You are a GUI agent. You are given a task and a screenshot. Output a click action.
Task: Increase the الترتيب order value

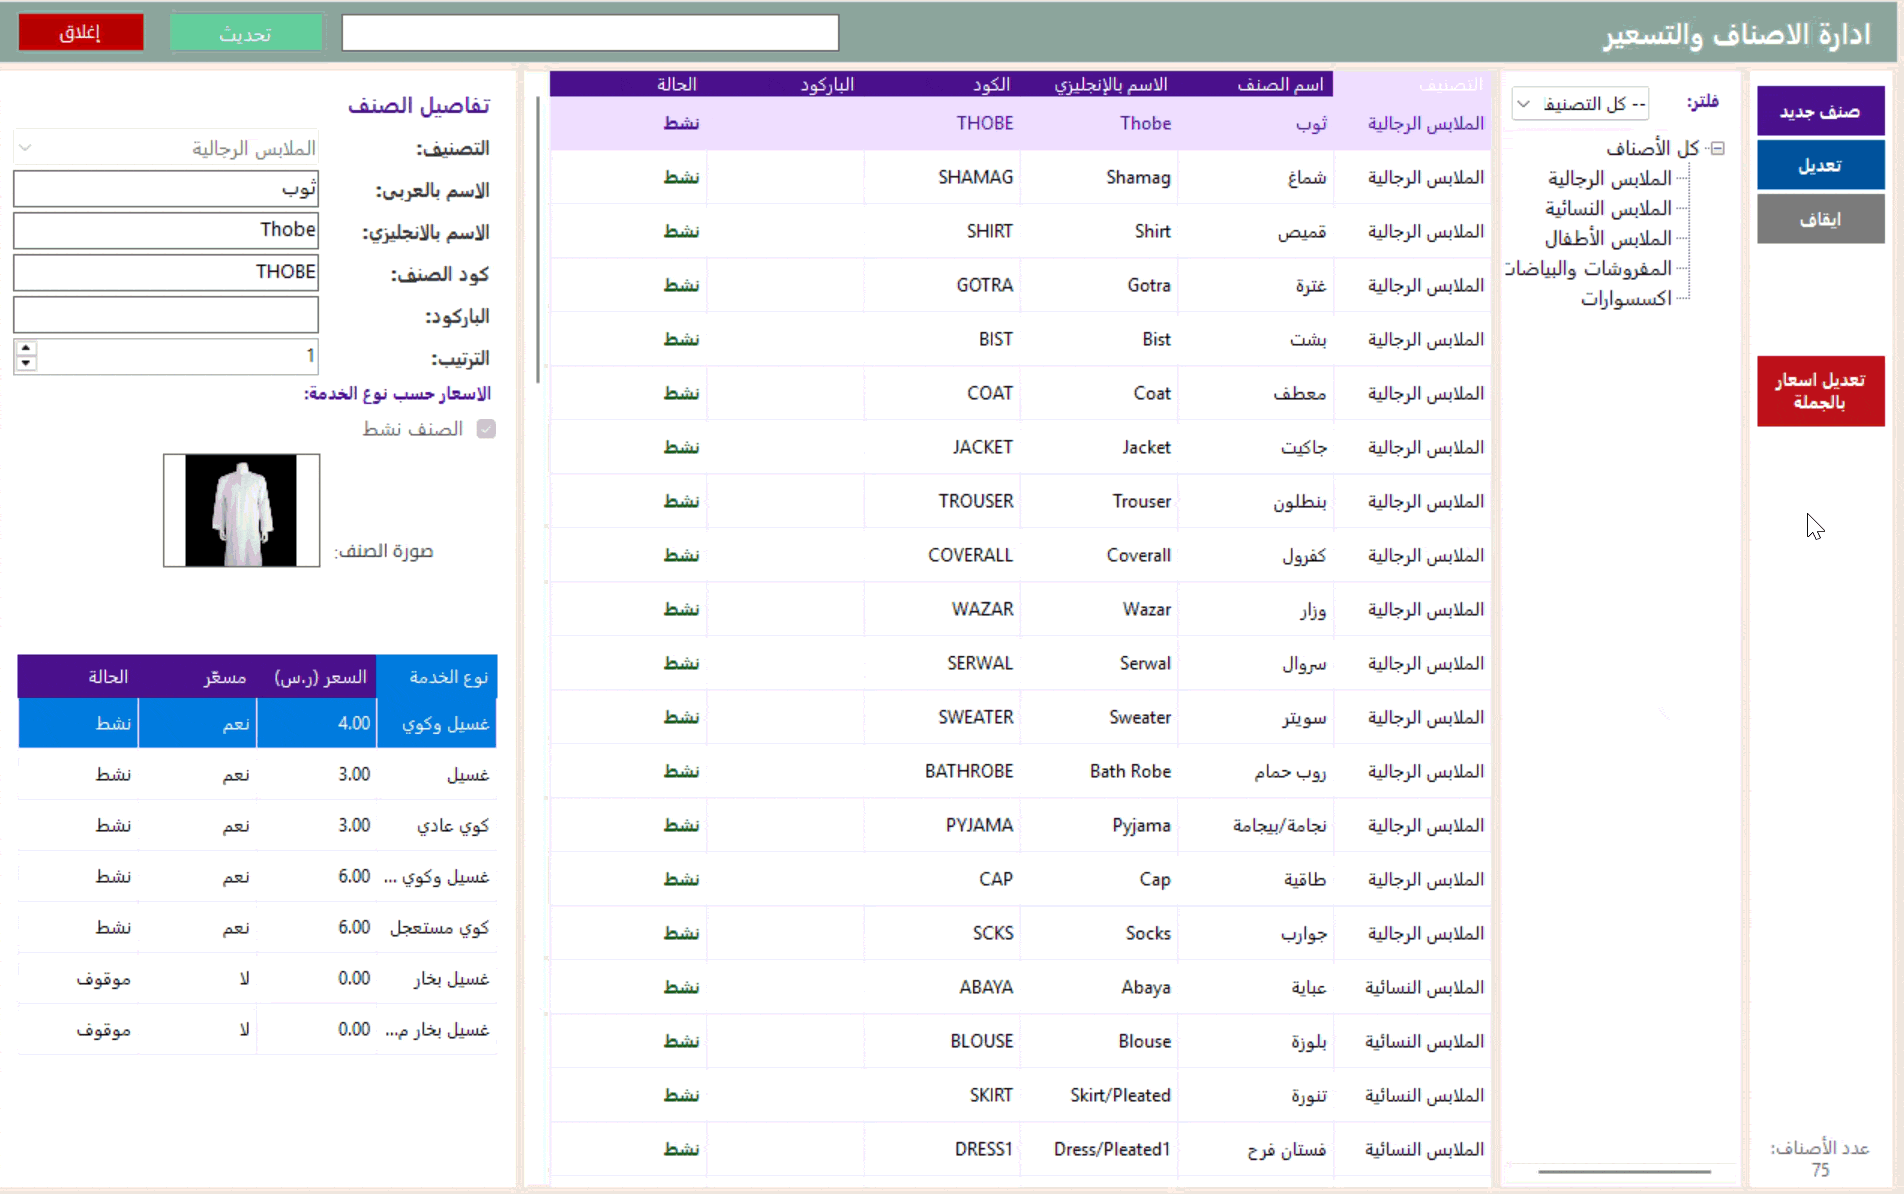coord(26,348)
